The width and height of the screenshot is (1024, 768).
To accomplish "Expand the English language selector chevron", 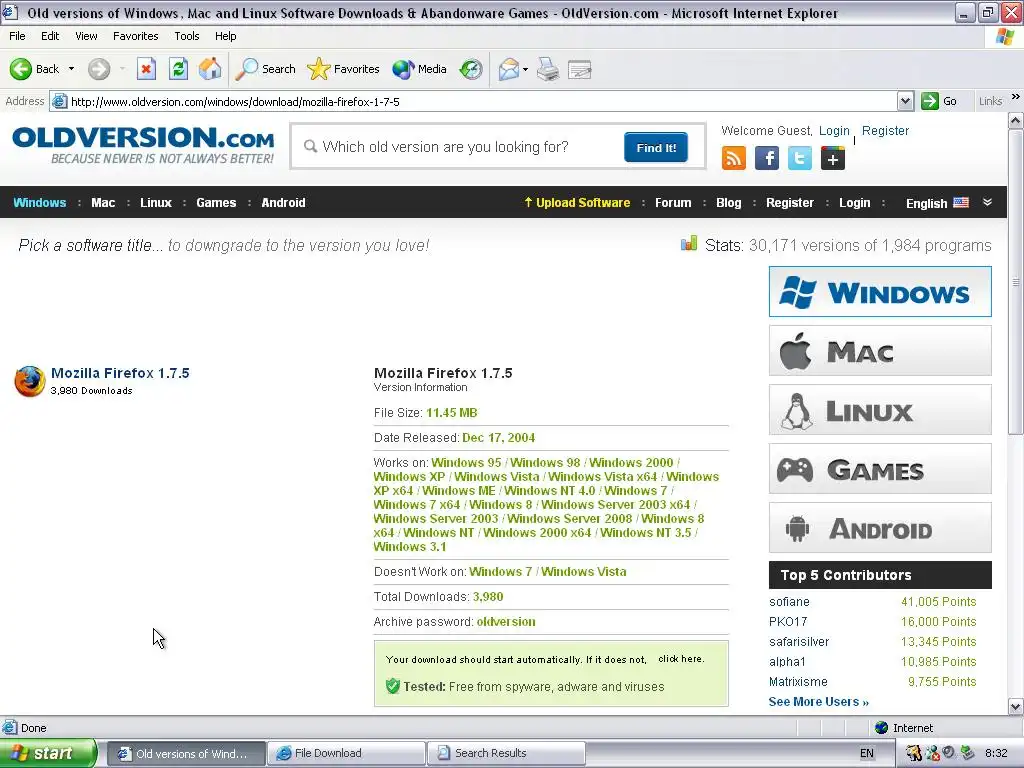I will pos(987,202).
